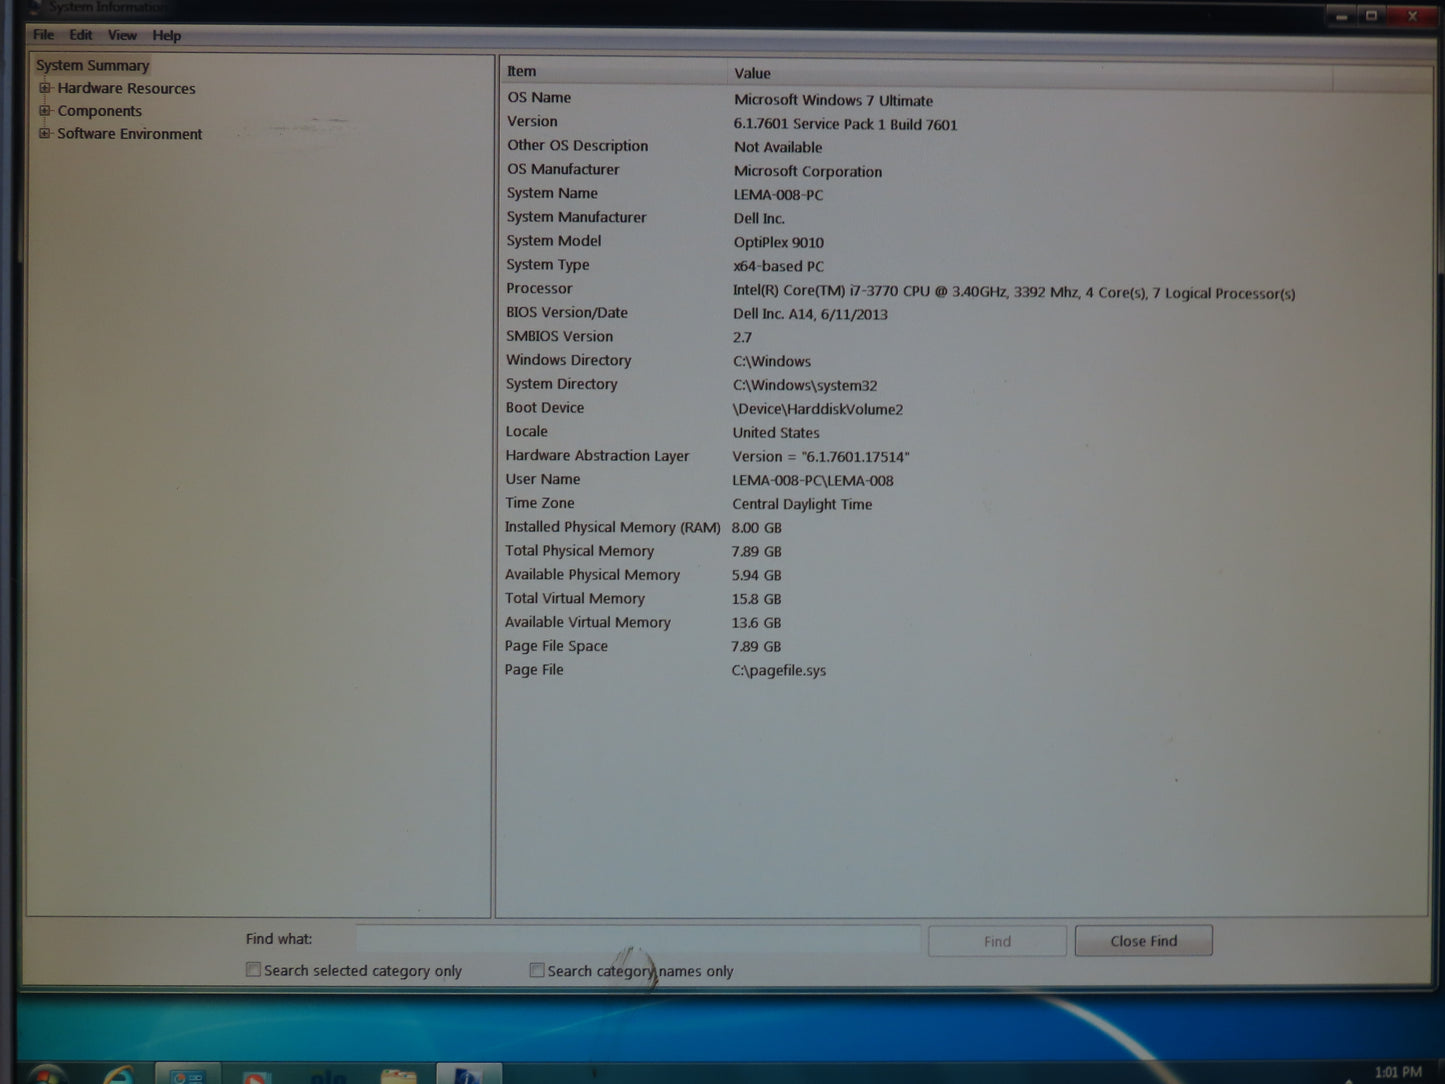Click the x64-based PC value
The image size is (1445, 1084).
pos(778,266)
